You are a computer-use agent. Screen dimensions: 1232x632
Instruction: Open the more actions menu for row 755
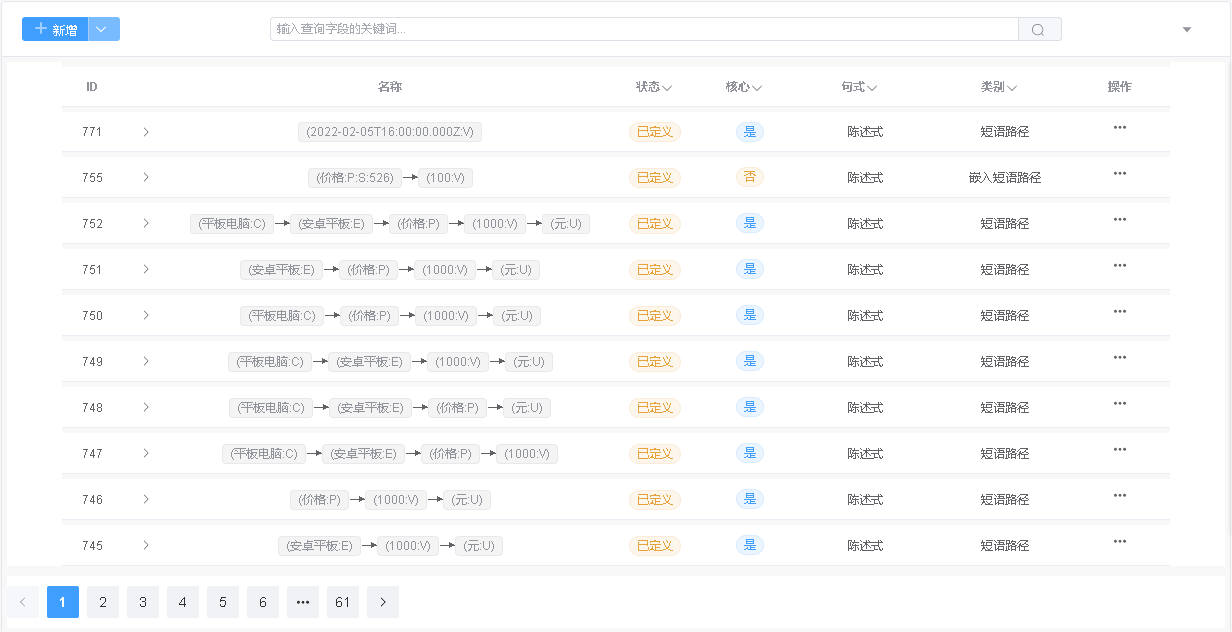[1120, 174]
